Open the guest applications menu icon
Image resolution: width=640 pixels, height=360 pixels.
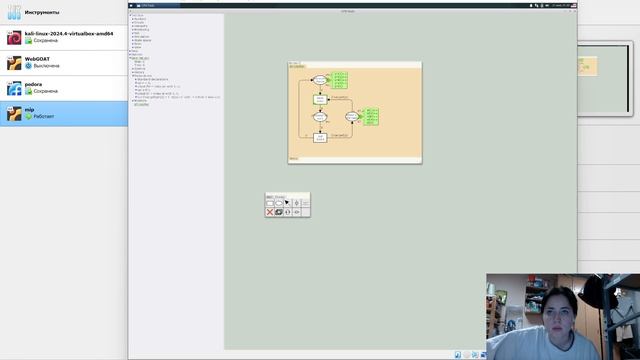pyautogui.click(x=131, y=6)
